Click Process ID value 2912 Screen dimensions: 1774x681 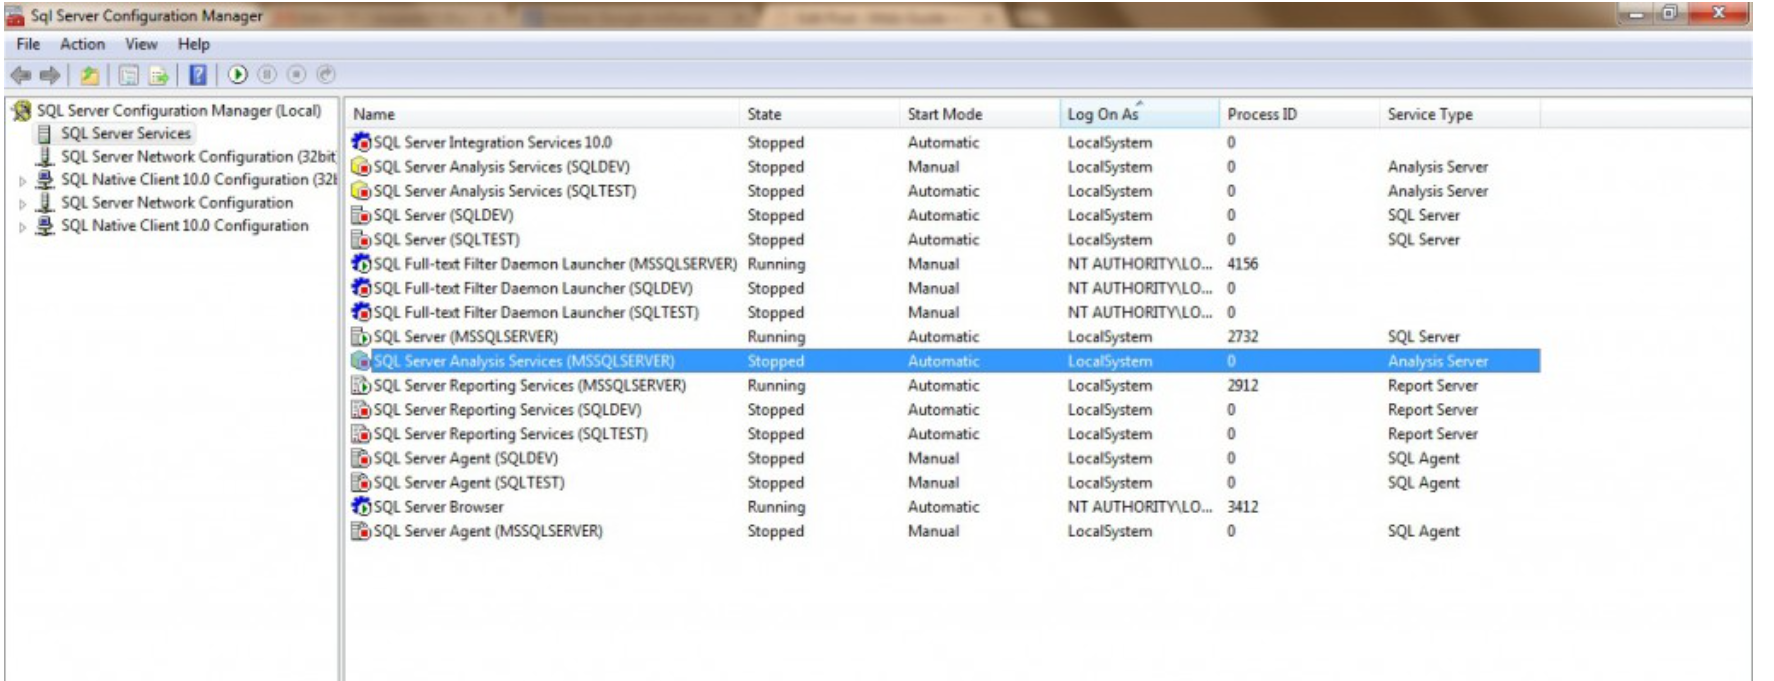point(1243,385)
